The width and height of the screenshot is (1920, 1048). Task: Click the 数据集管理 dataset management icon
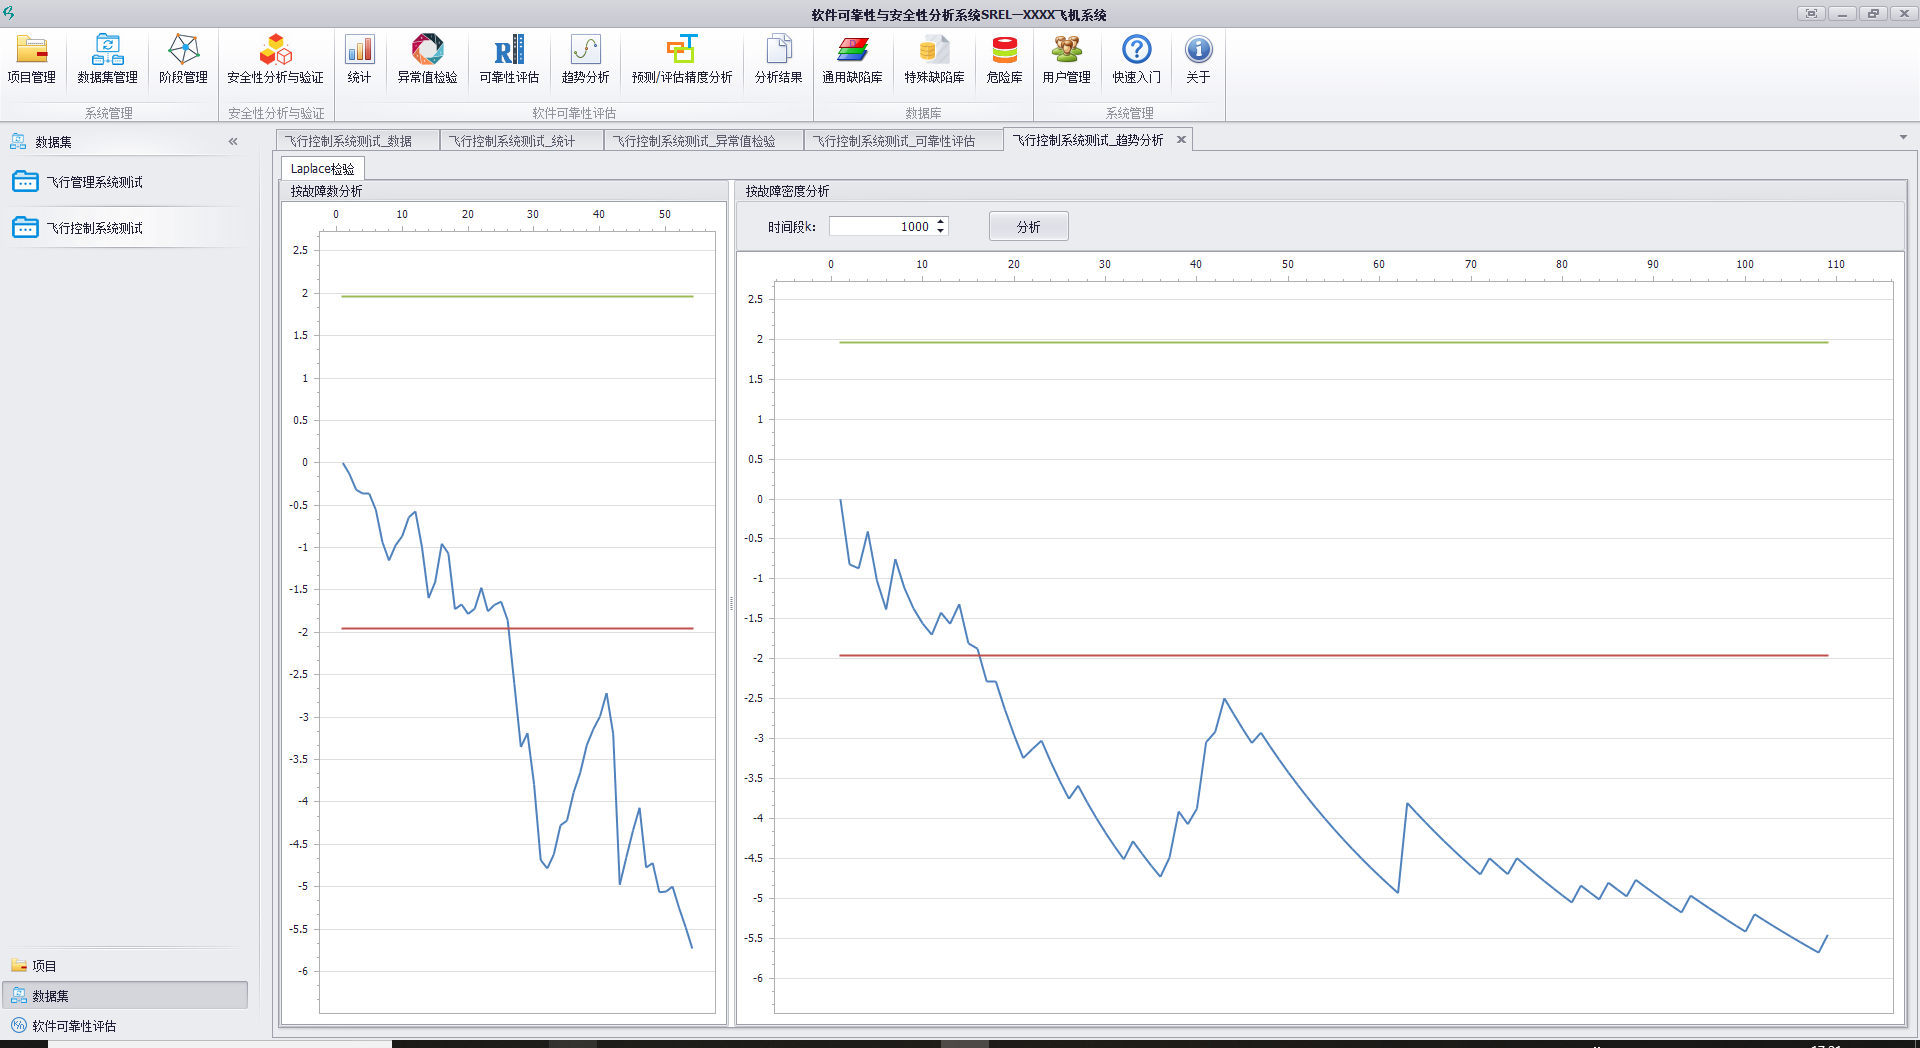[x=107, y=59]
